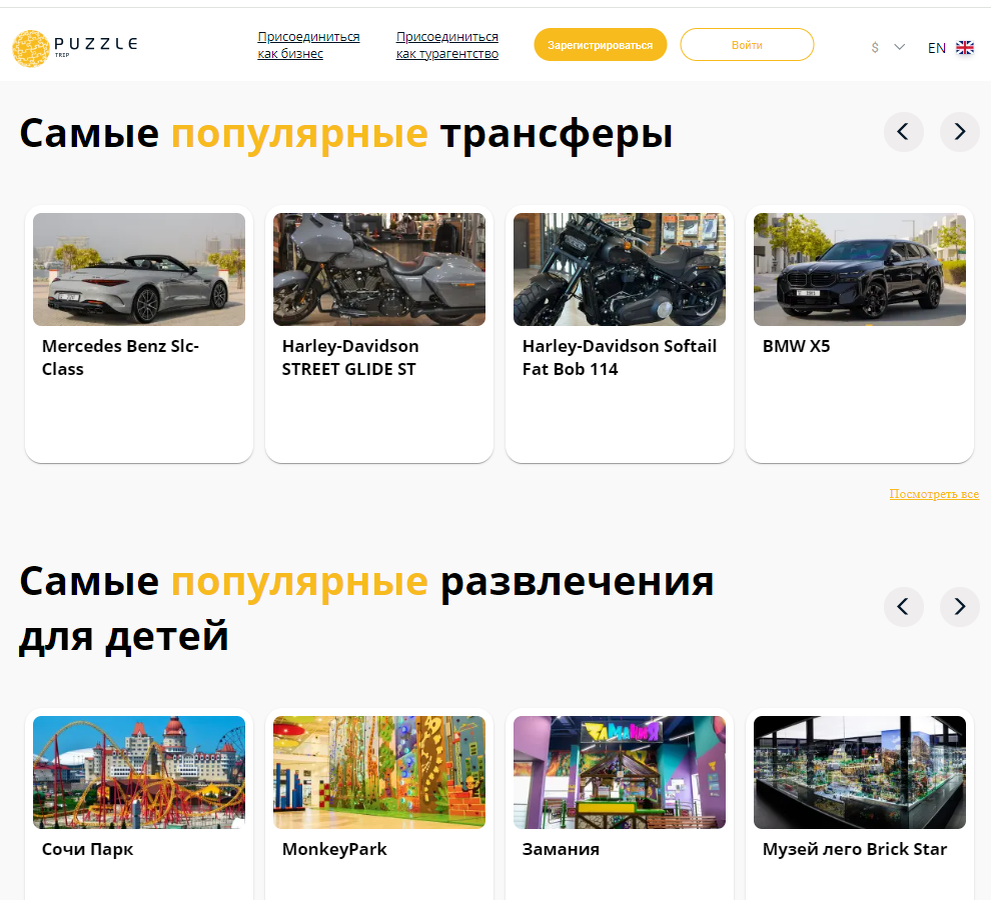Go to previous kids entertainment slide
Image resolution: width=991 pixels, height=900 pixels.
click(903, 607)
